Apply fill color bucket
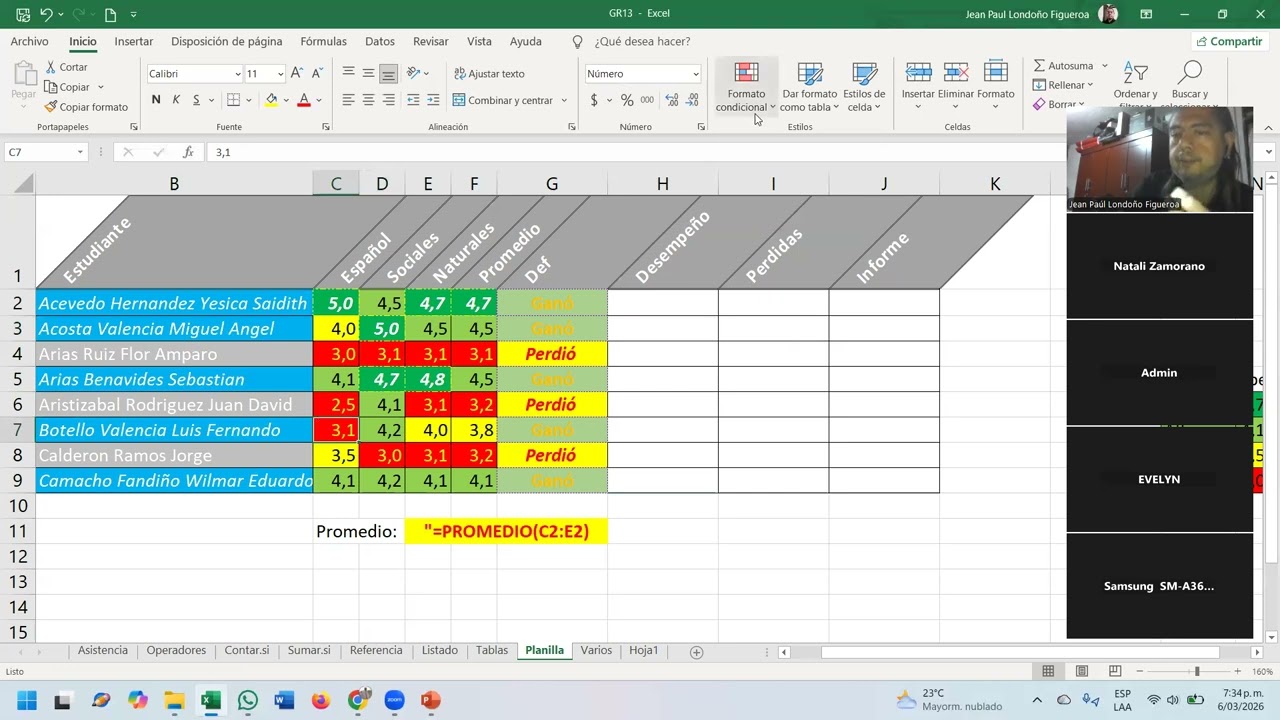 pos(271,100)
